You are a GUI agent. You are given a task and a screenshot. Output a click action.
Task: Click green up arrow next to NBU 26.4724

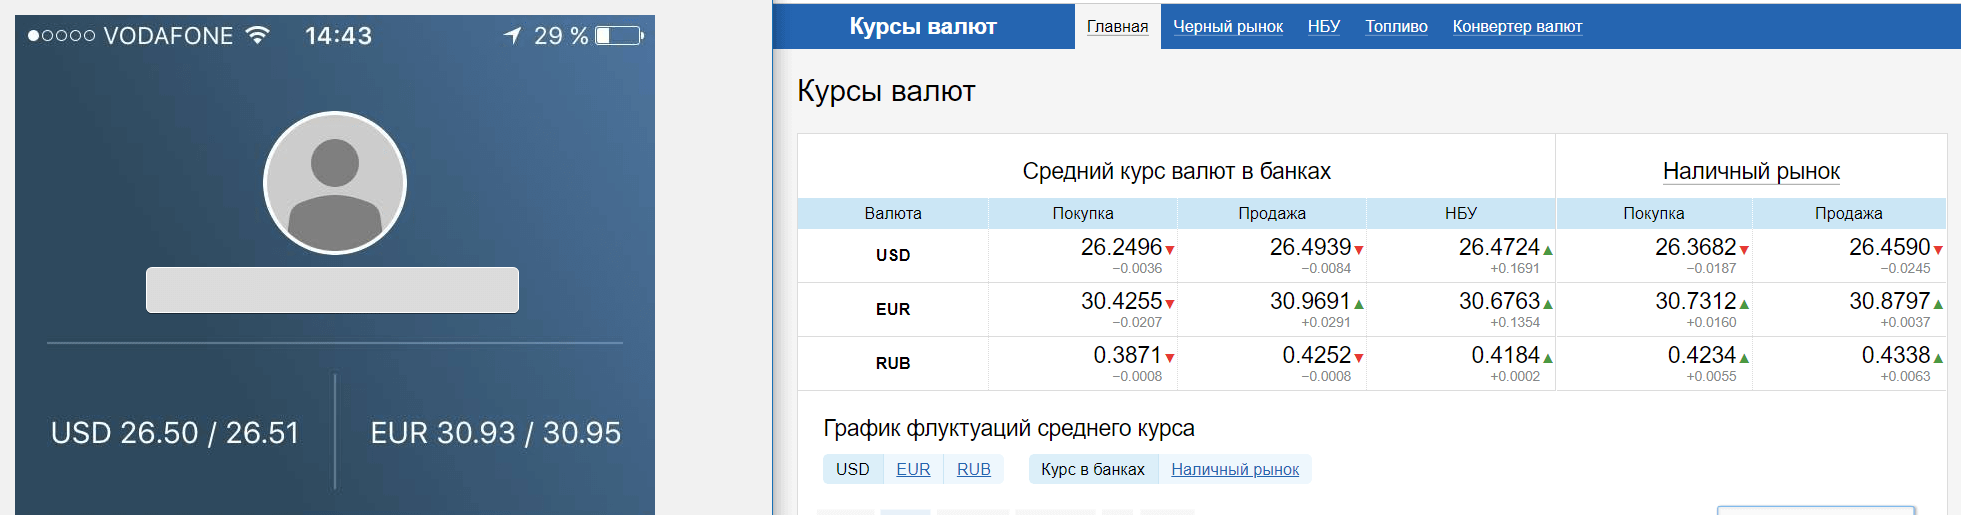[1548, 250]
